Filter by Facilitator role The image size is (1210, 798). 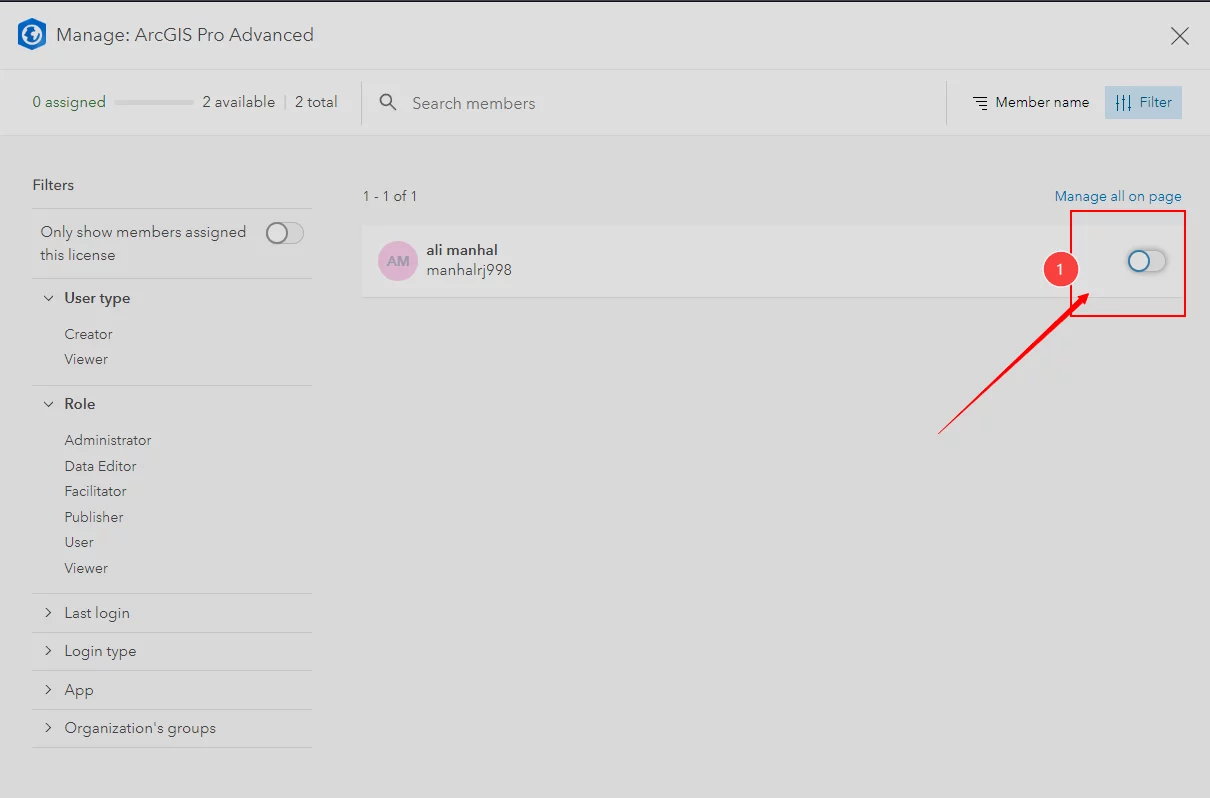point(96,491)
